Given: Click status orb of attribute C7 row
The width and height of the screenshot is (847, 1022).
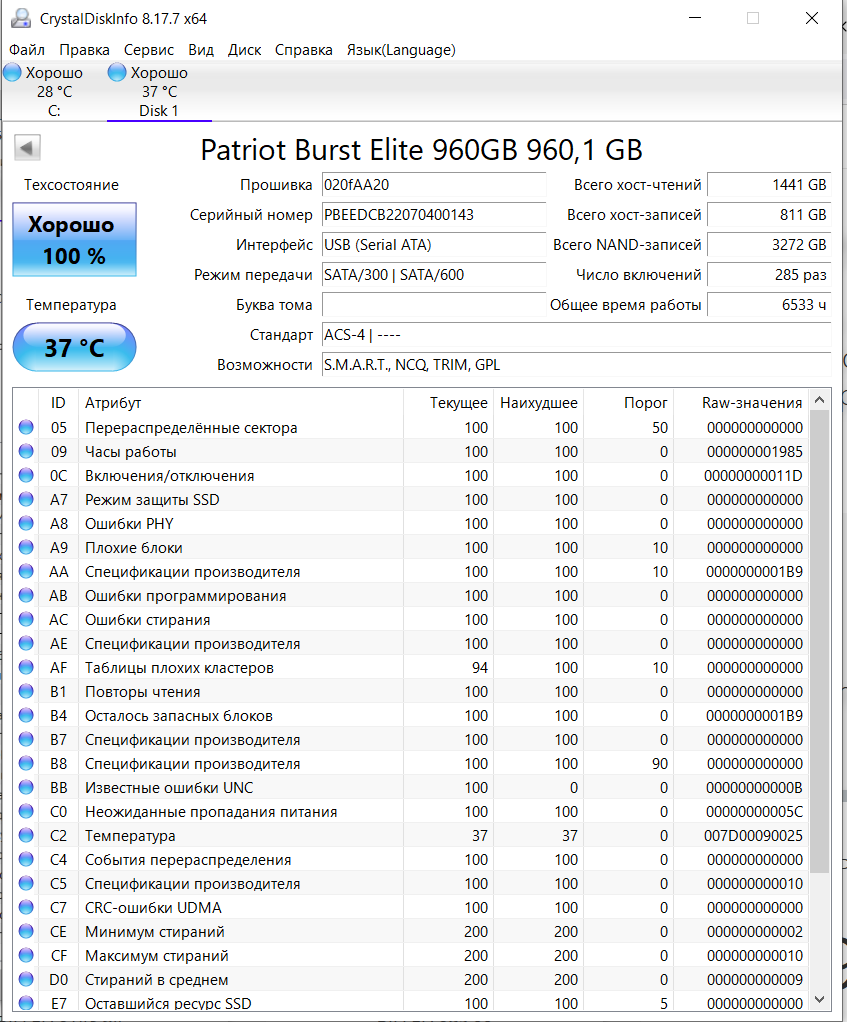Looking at the screenshot, I should (26, 907).
